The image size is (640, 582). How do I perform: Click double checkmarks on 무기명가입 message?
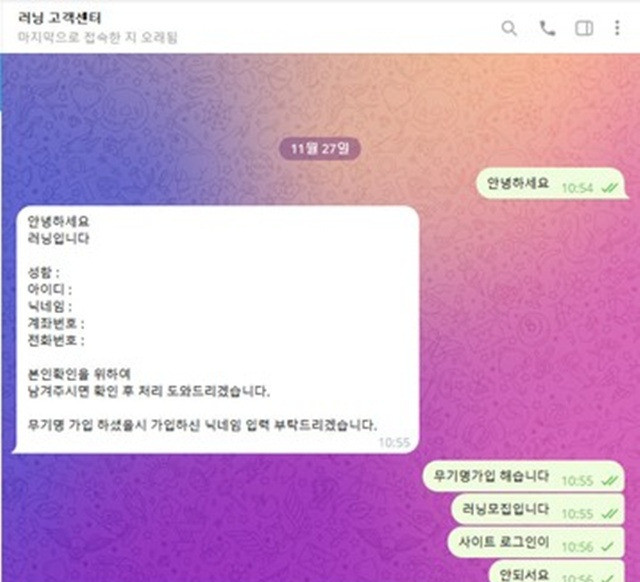(609, 481)
